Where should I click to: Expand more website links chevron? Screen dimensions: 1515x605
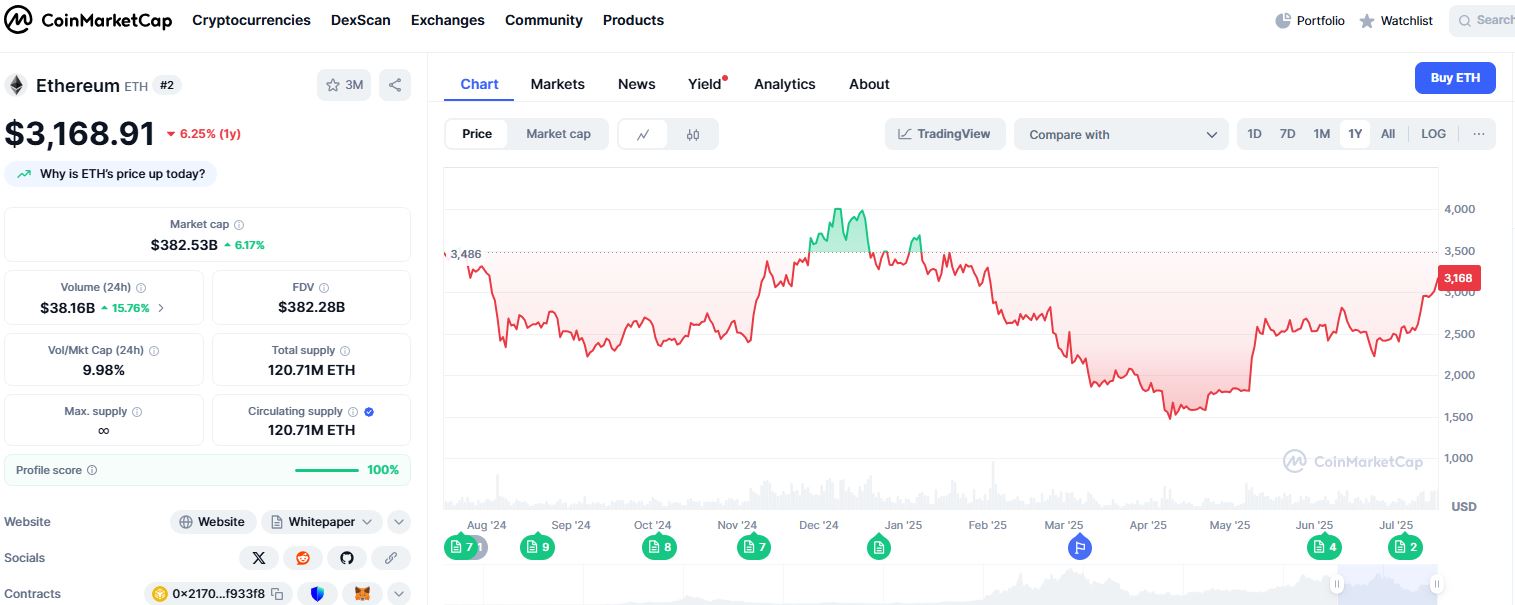pos(398,522)
